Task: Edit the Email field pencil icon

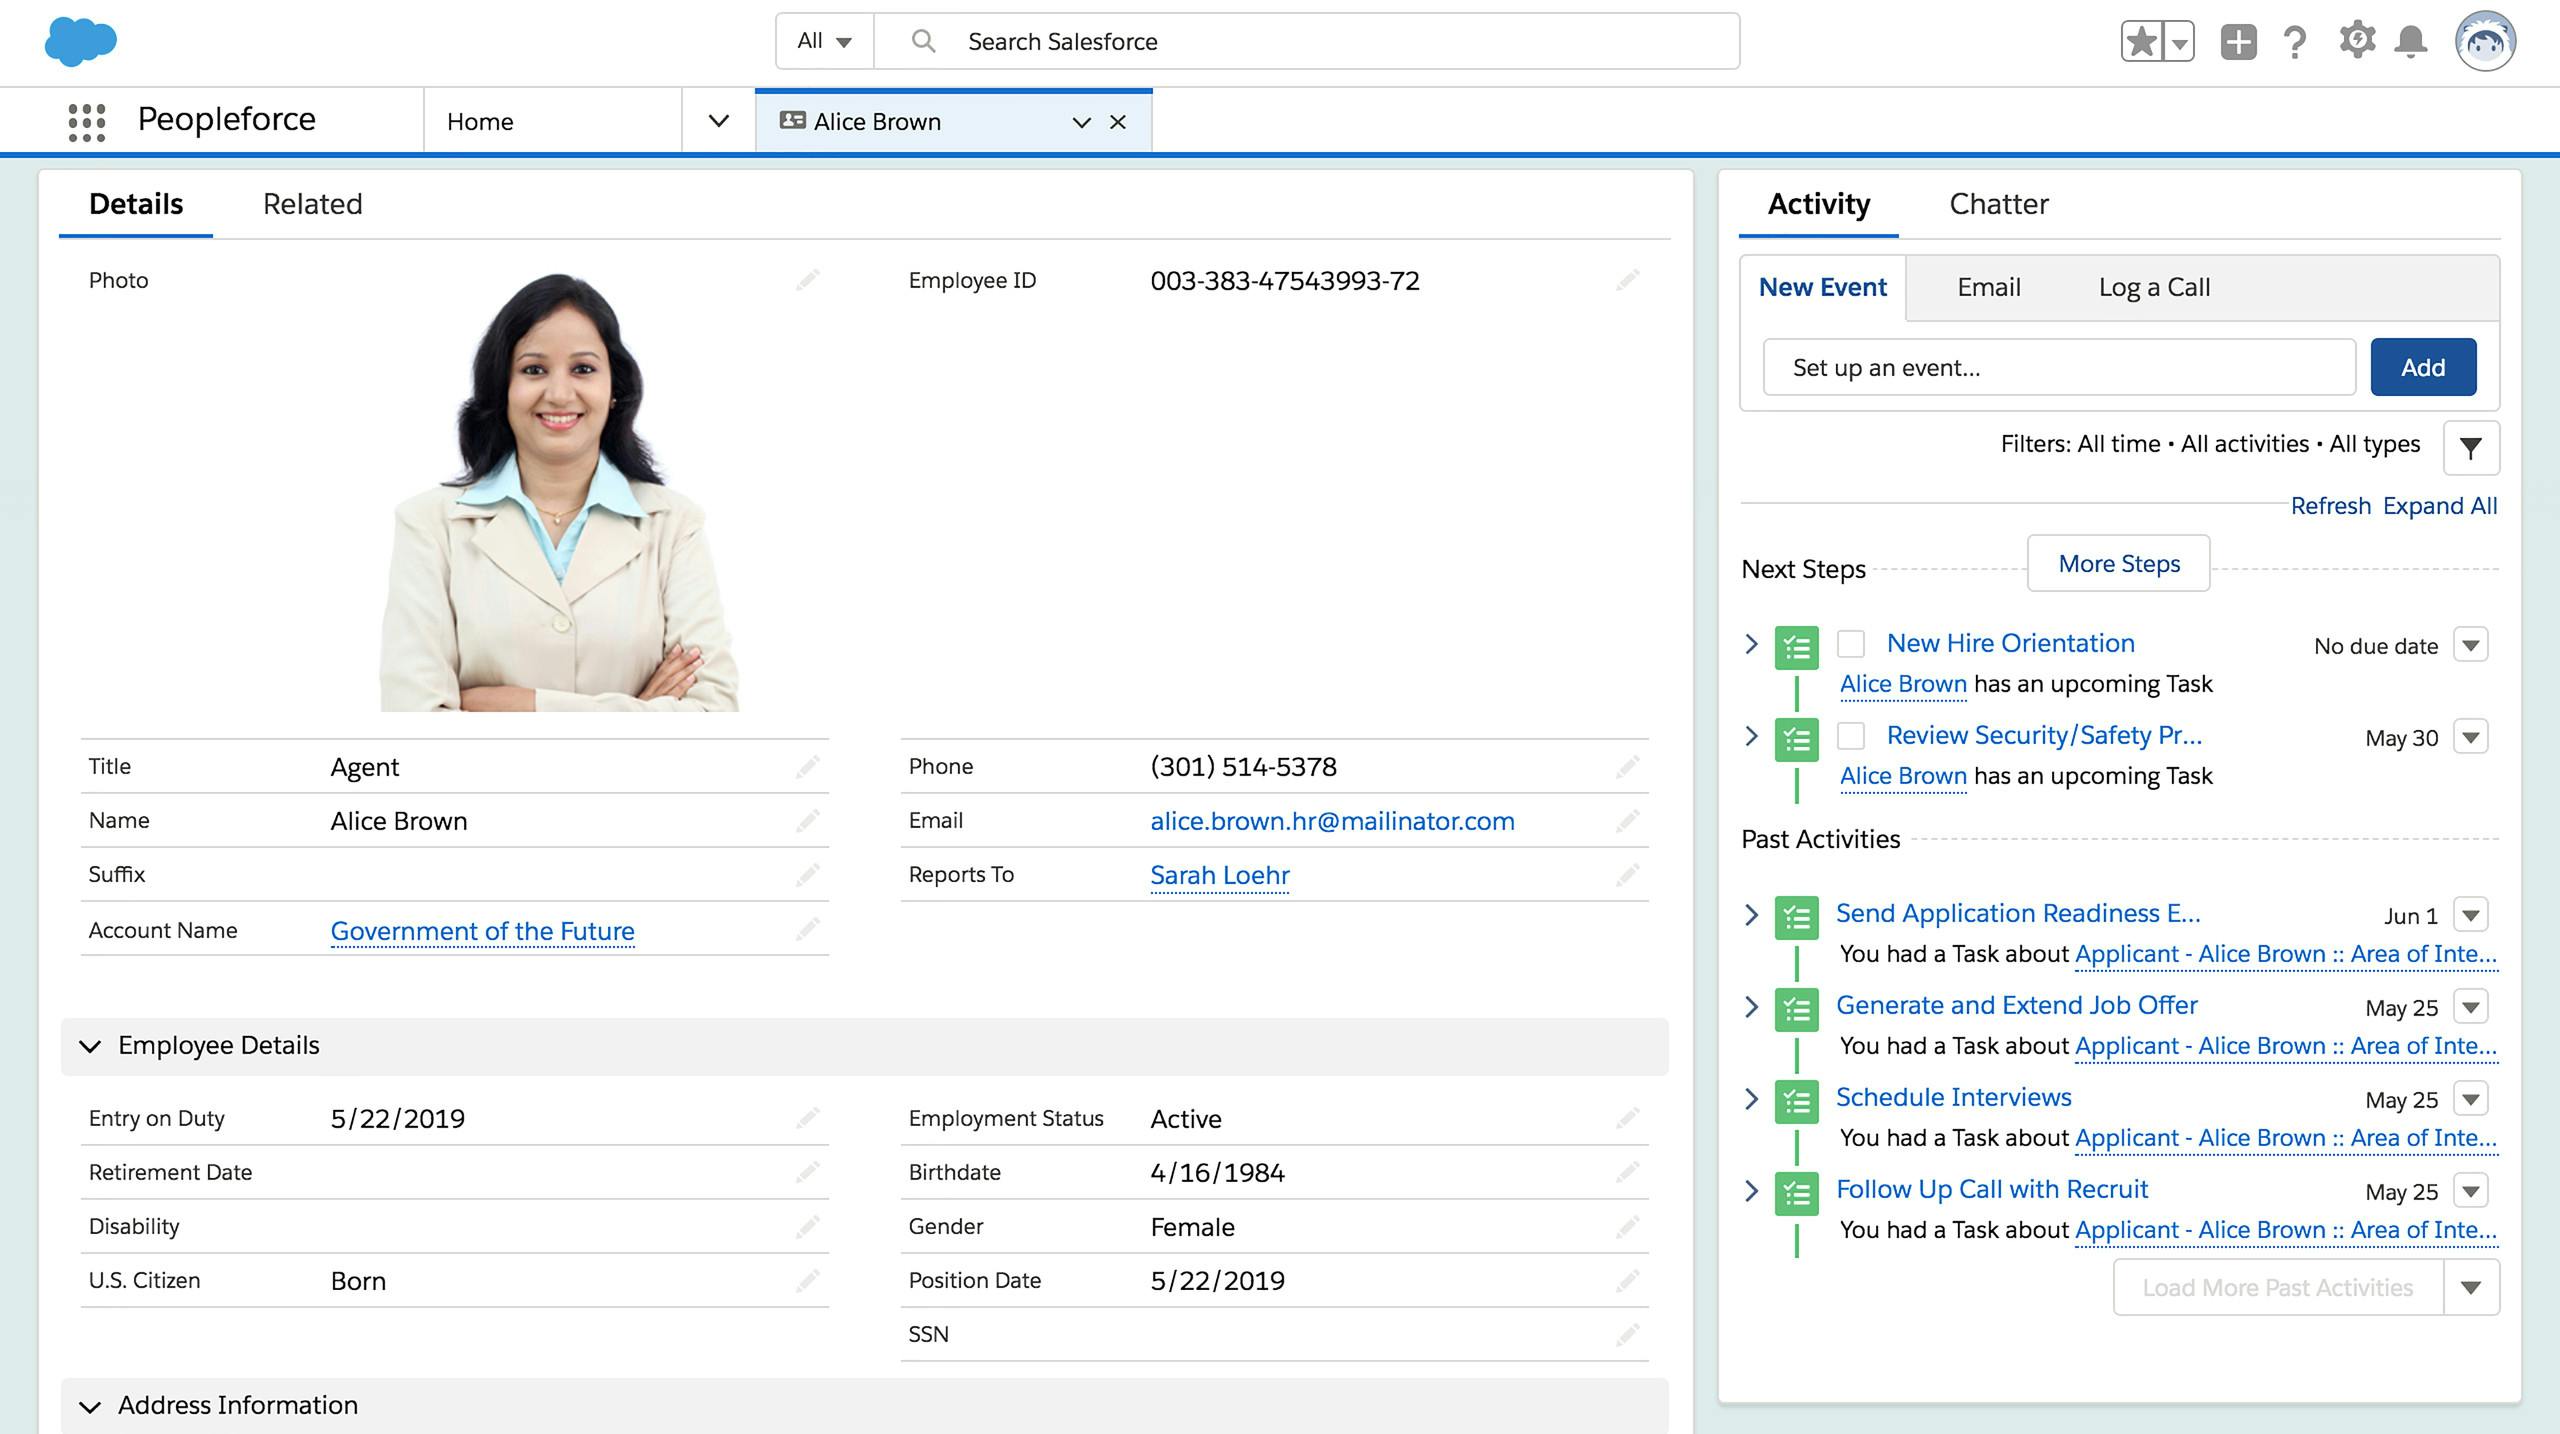Action: (1627, 821)
